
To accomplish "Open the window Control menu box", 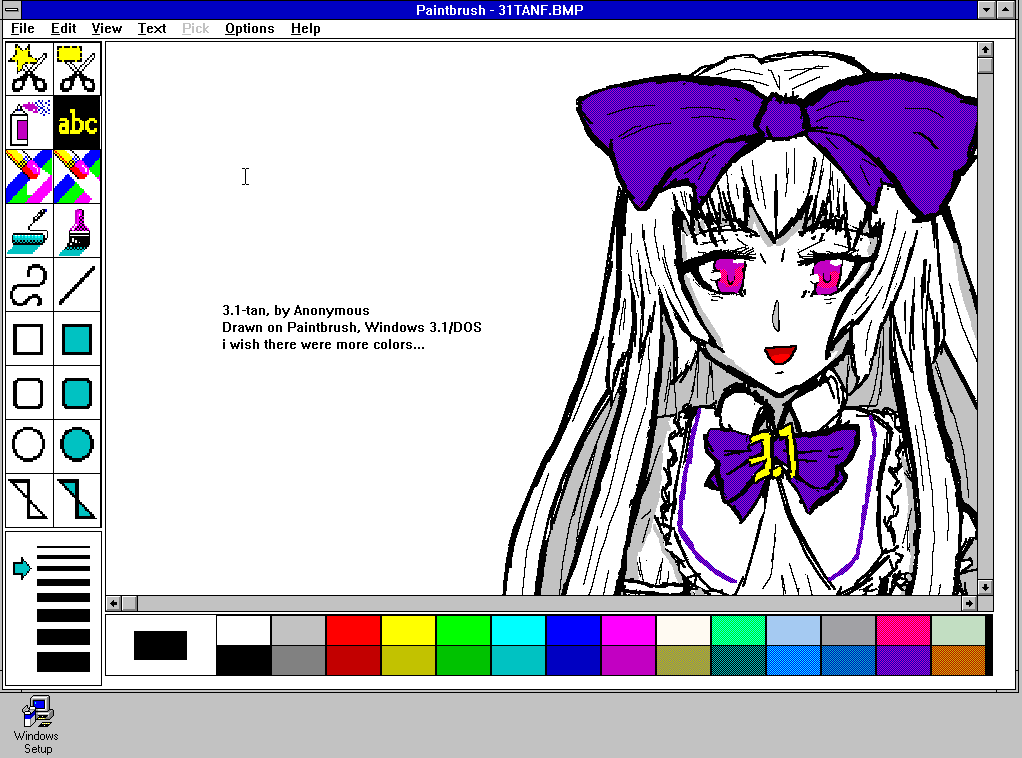I will [12, 10].
